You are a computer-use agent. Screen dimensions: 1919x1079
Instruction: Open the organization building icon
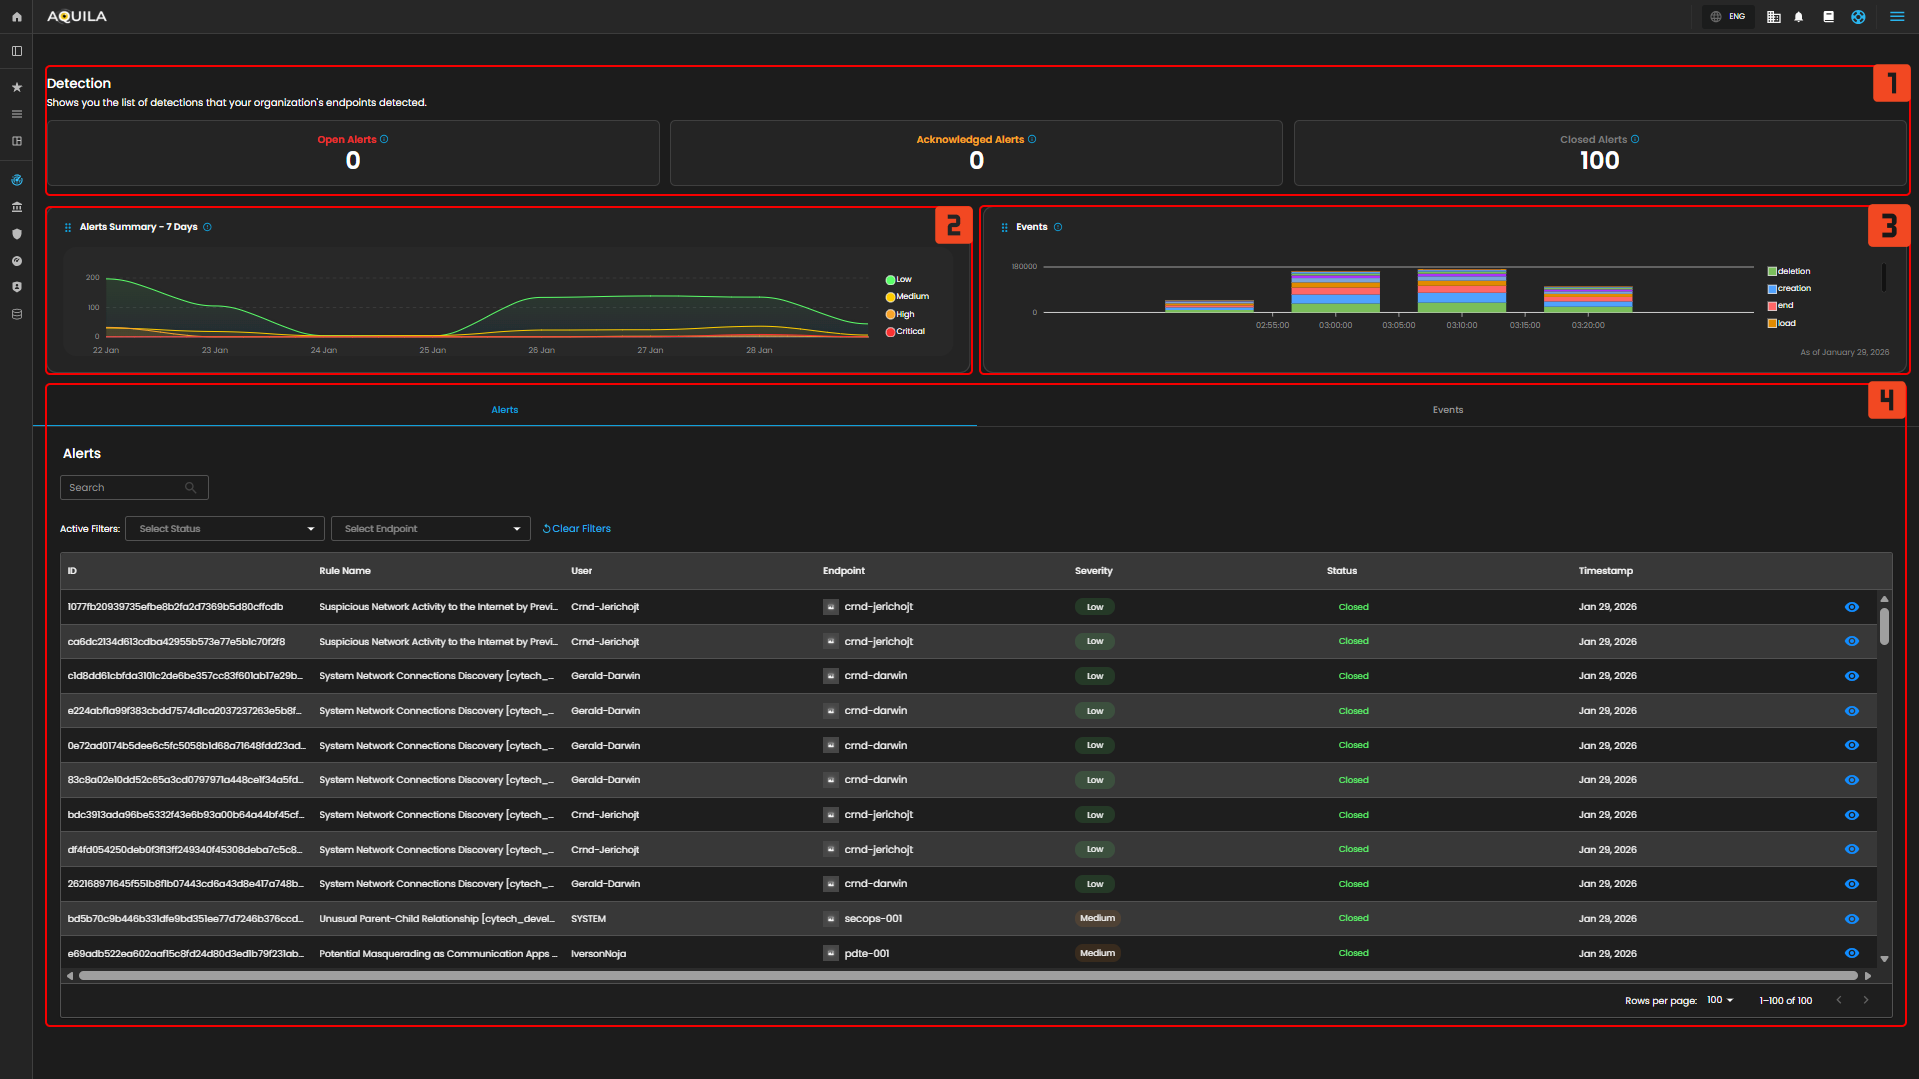point(1773,17)
